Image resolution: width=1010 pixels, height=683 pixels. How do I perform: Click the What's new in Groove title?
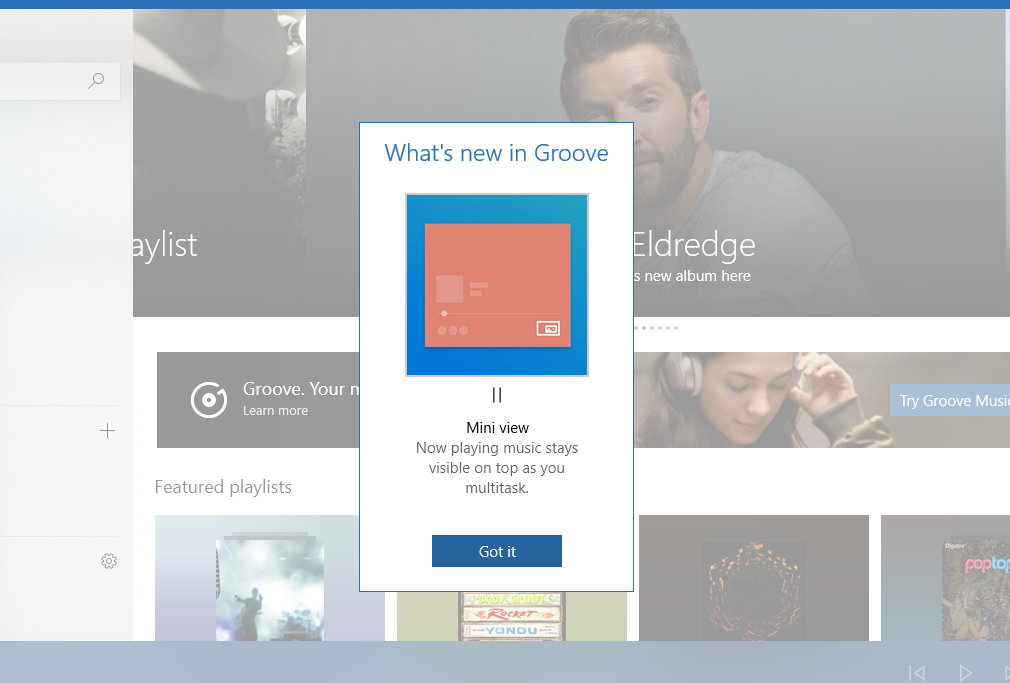point(496,153)
